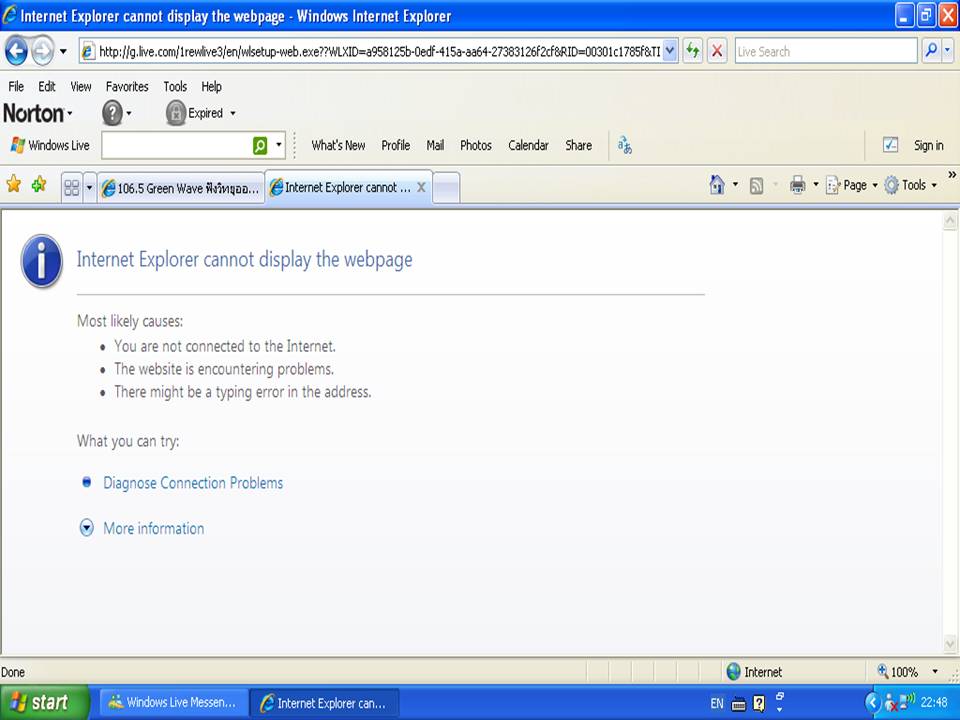Open the File menu
The width and height of the screenshot is (960, 720).
coord(16,86)
